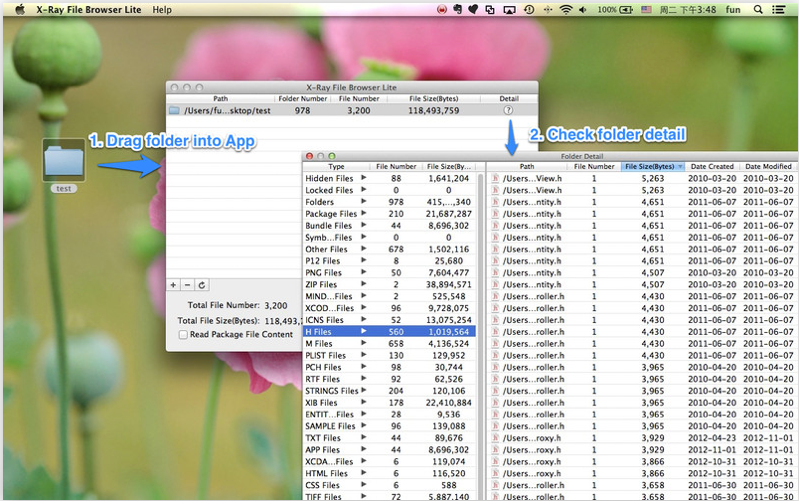Screen dimensions: 799x501
Task: Click the battery status icon
Action: pos(626,9)
